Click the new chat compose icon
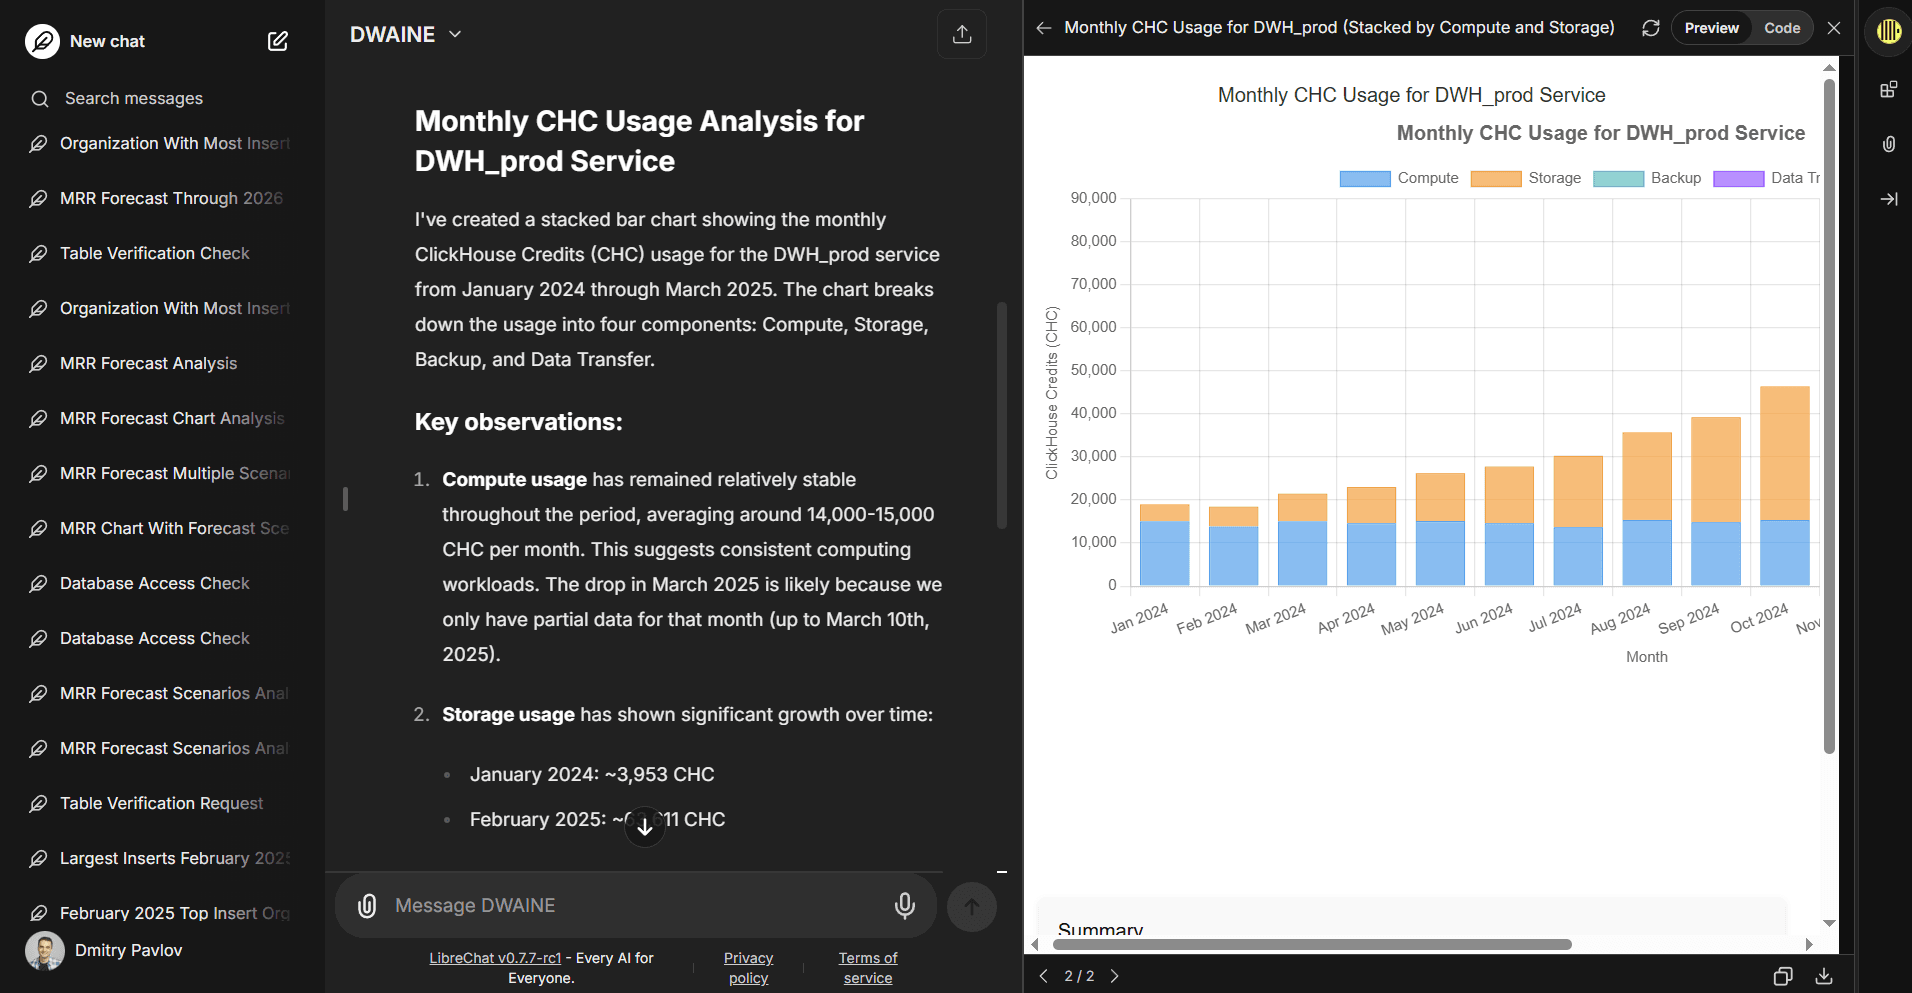 pos(278,41)
